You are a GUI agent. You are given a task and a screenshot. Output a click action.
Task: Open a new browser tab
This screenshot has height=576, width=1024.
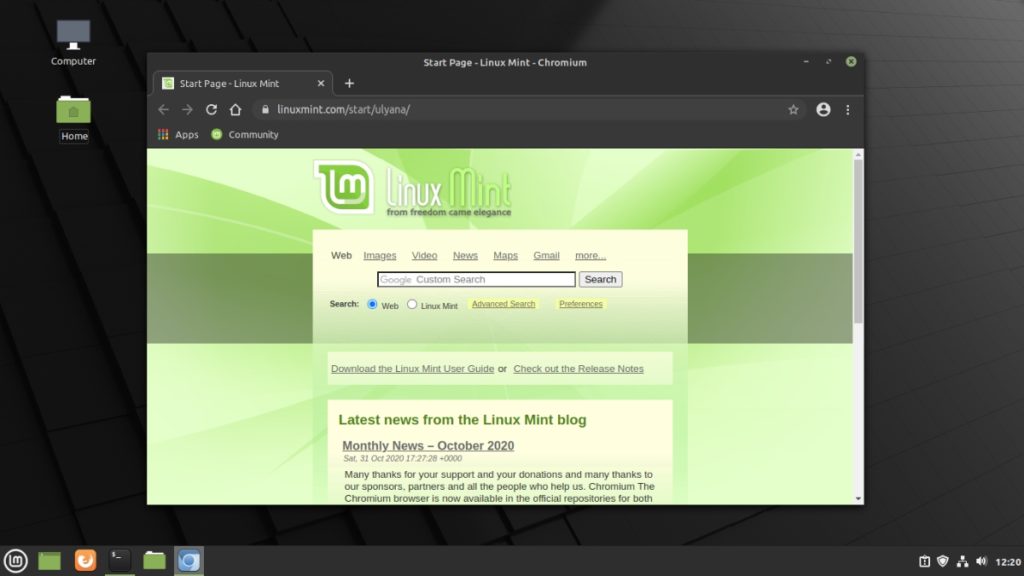[349, 83]
